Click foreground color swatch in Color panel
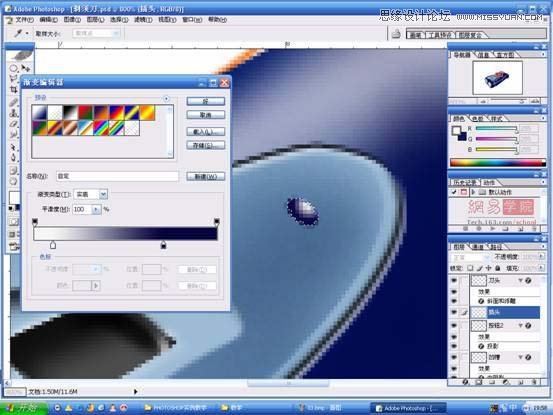The image size is (553, 415). point(456,130)
